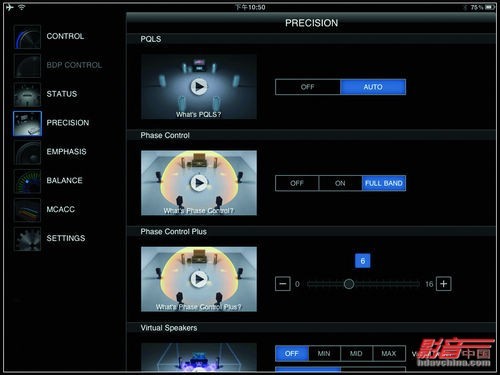
Task: Turn Phase Control OFF
Action: pyautogui.click(x=297, y=183)
